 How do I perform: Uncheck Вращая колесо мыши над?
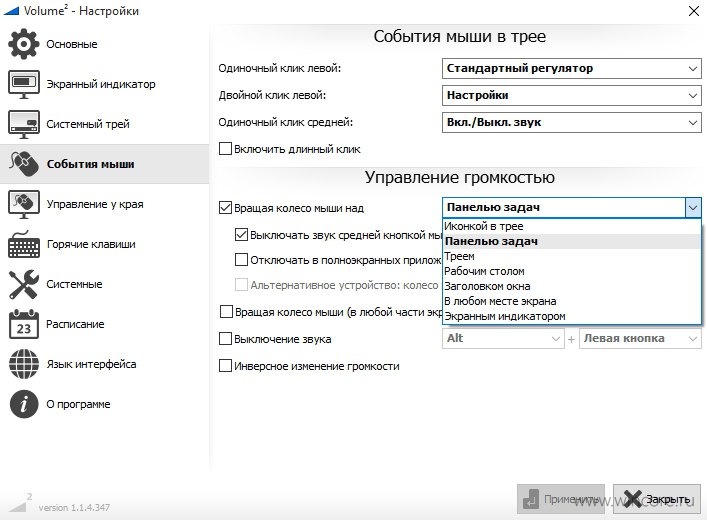[x=225, y=207]
